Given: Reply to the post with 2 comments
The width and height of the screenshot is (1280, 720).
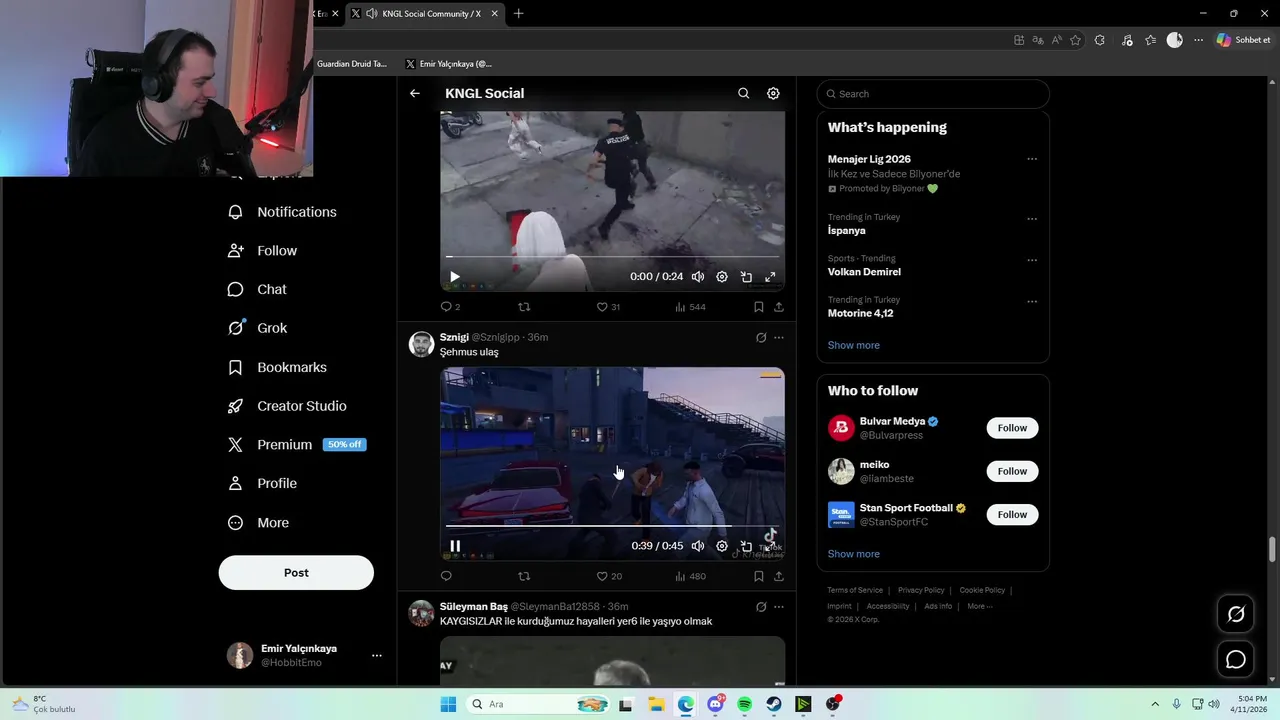Looking at the screenshot, I should (450, 307).
